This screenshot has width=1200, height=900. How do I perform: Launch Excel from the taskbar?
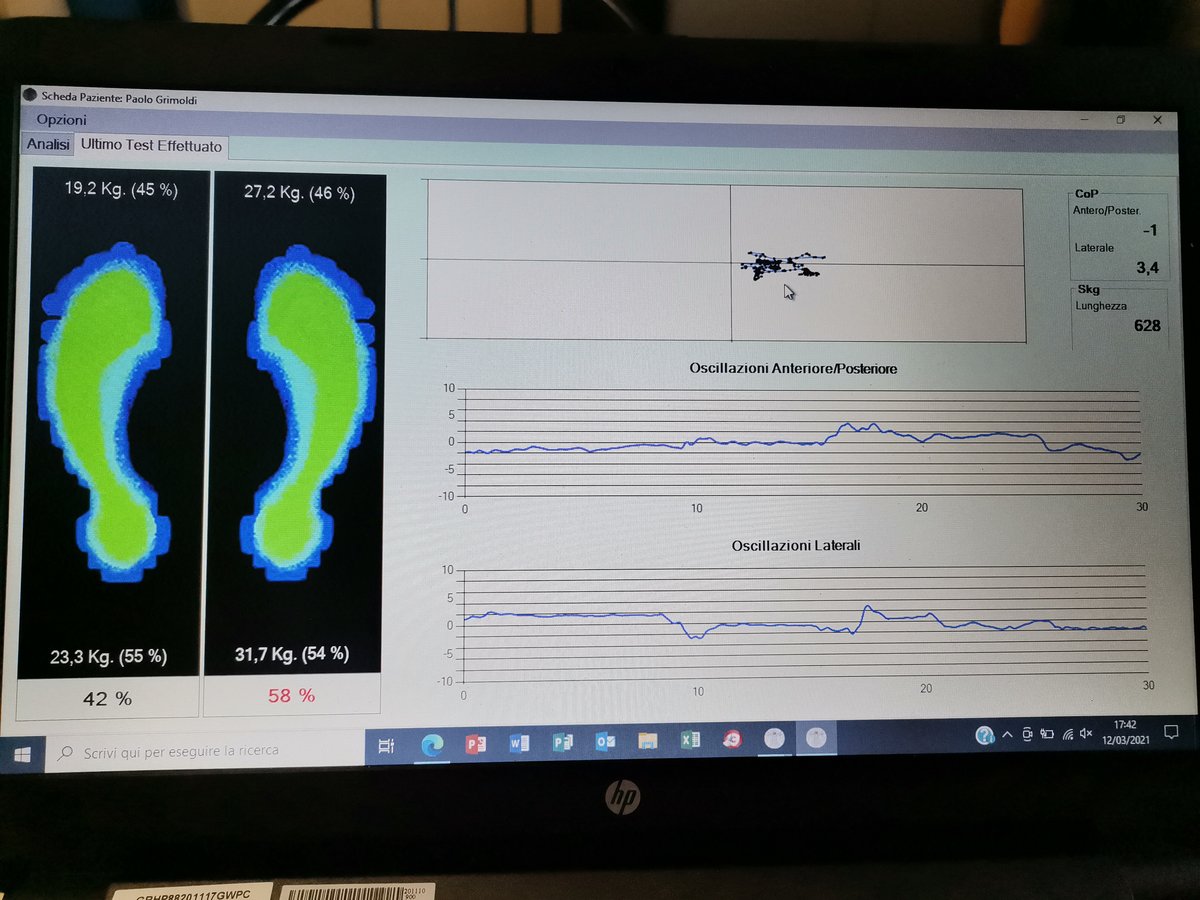coord(690,741)
